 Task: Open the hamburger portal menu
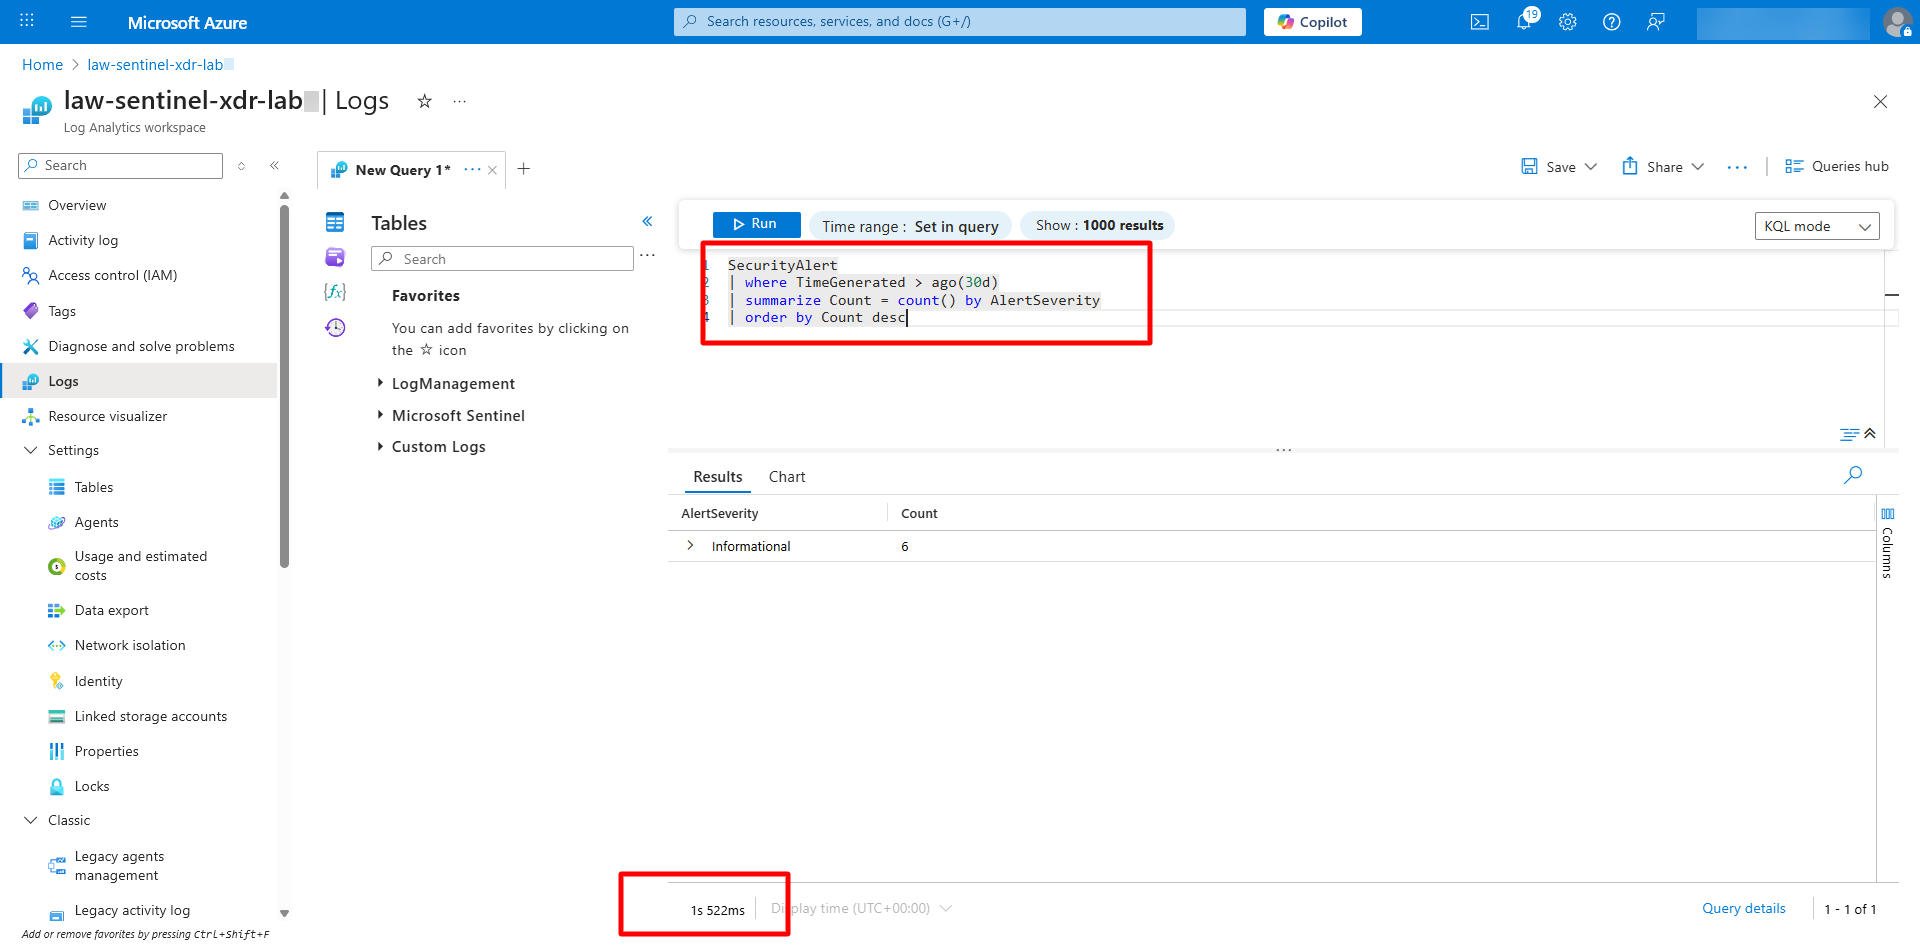pos(79,21)
